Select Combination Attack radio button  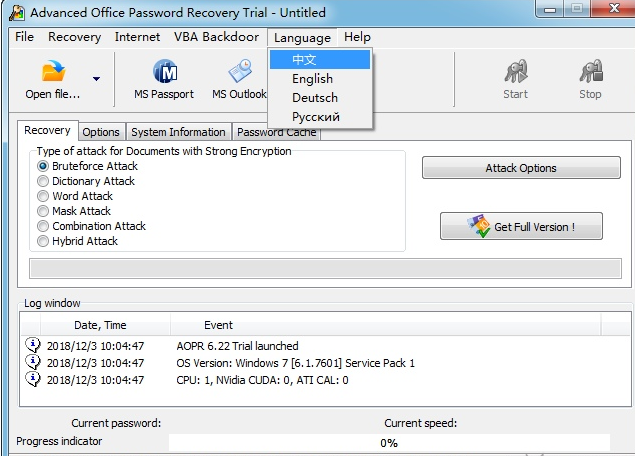click(43, 226)
